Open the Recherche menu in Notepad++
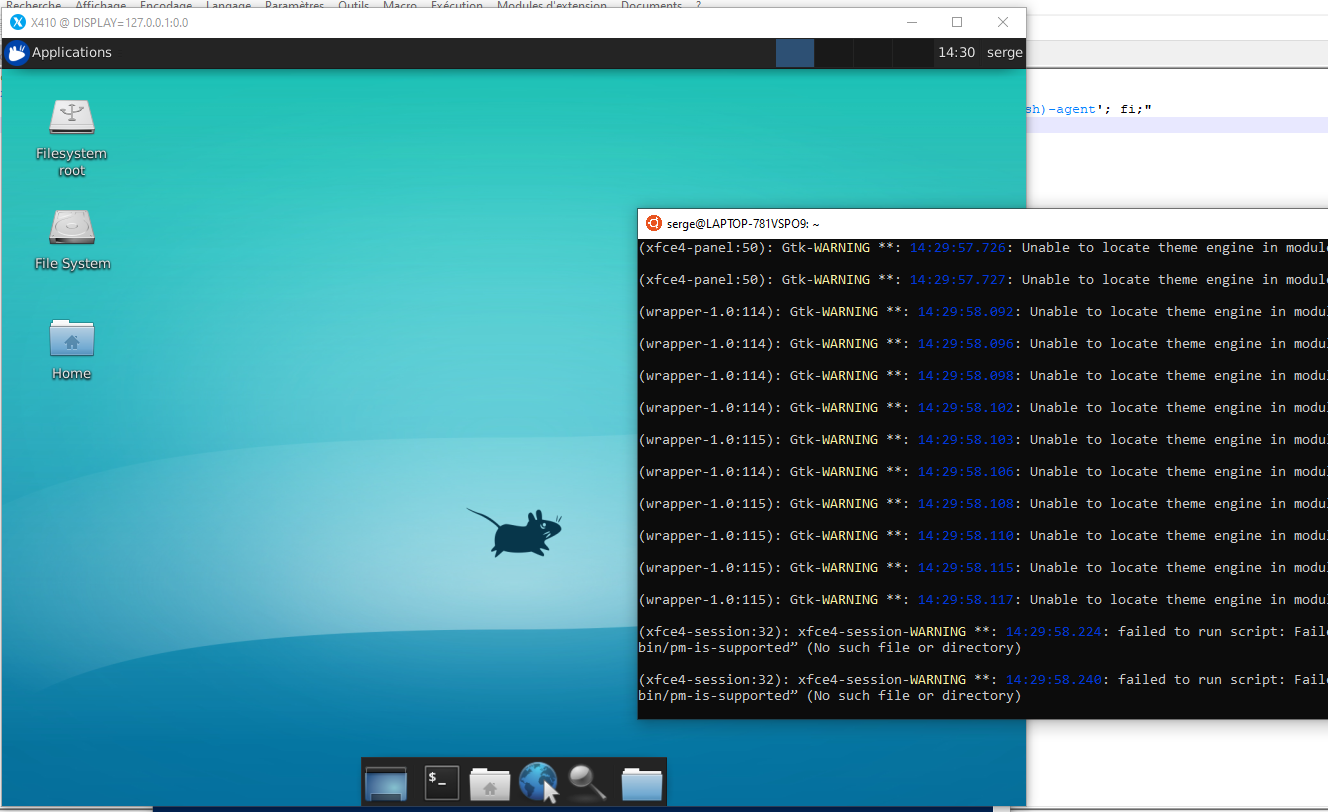 (x=33, y=5)
